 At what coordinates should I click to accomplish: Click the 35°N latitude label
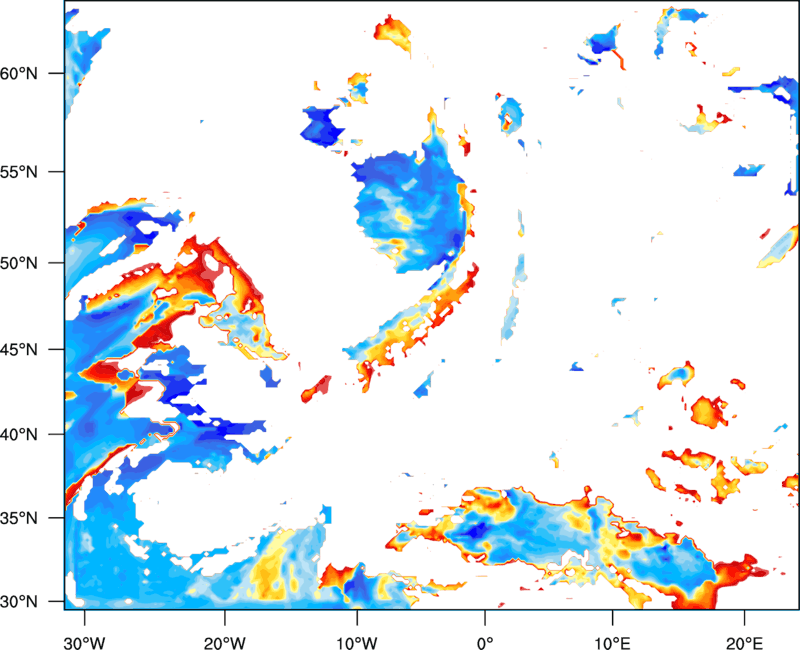pyautogui.click(x=19, y=518)
